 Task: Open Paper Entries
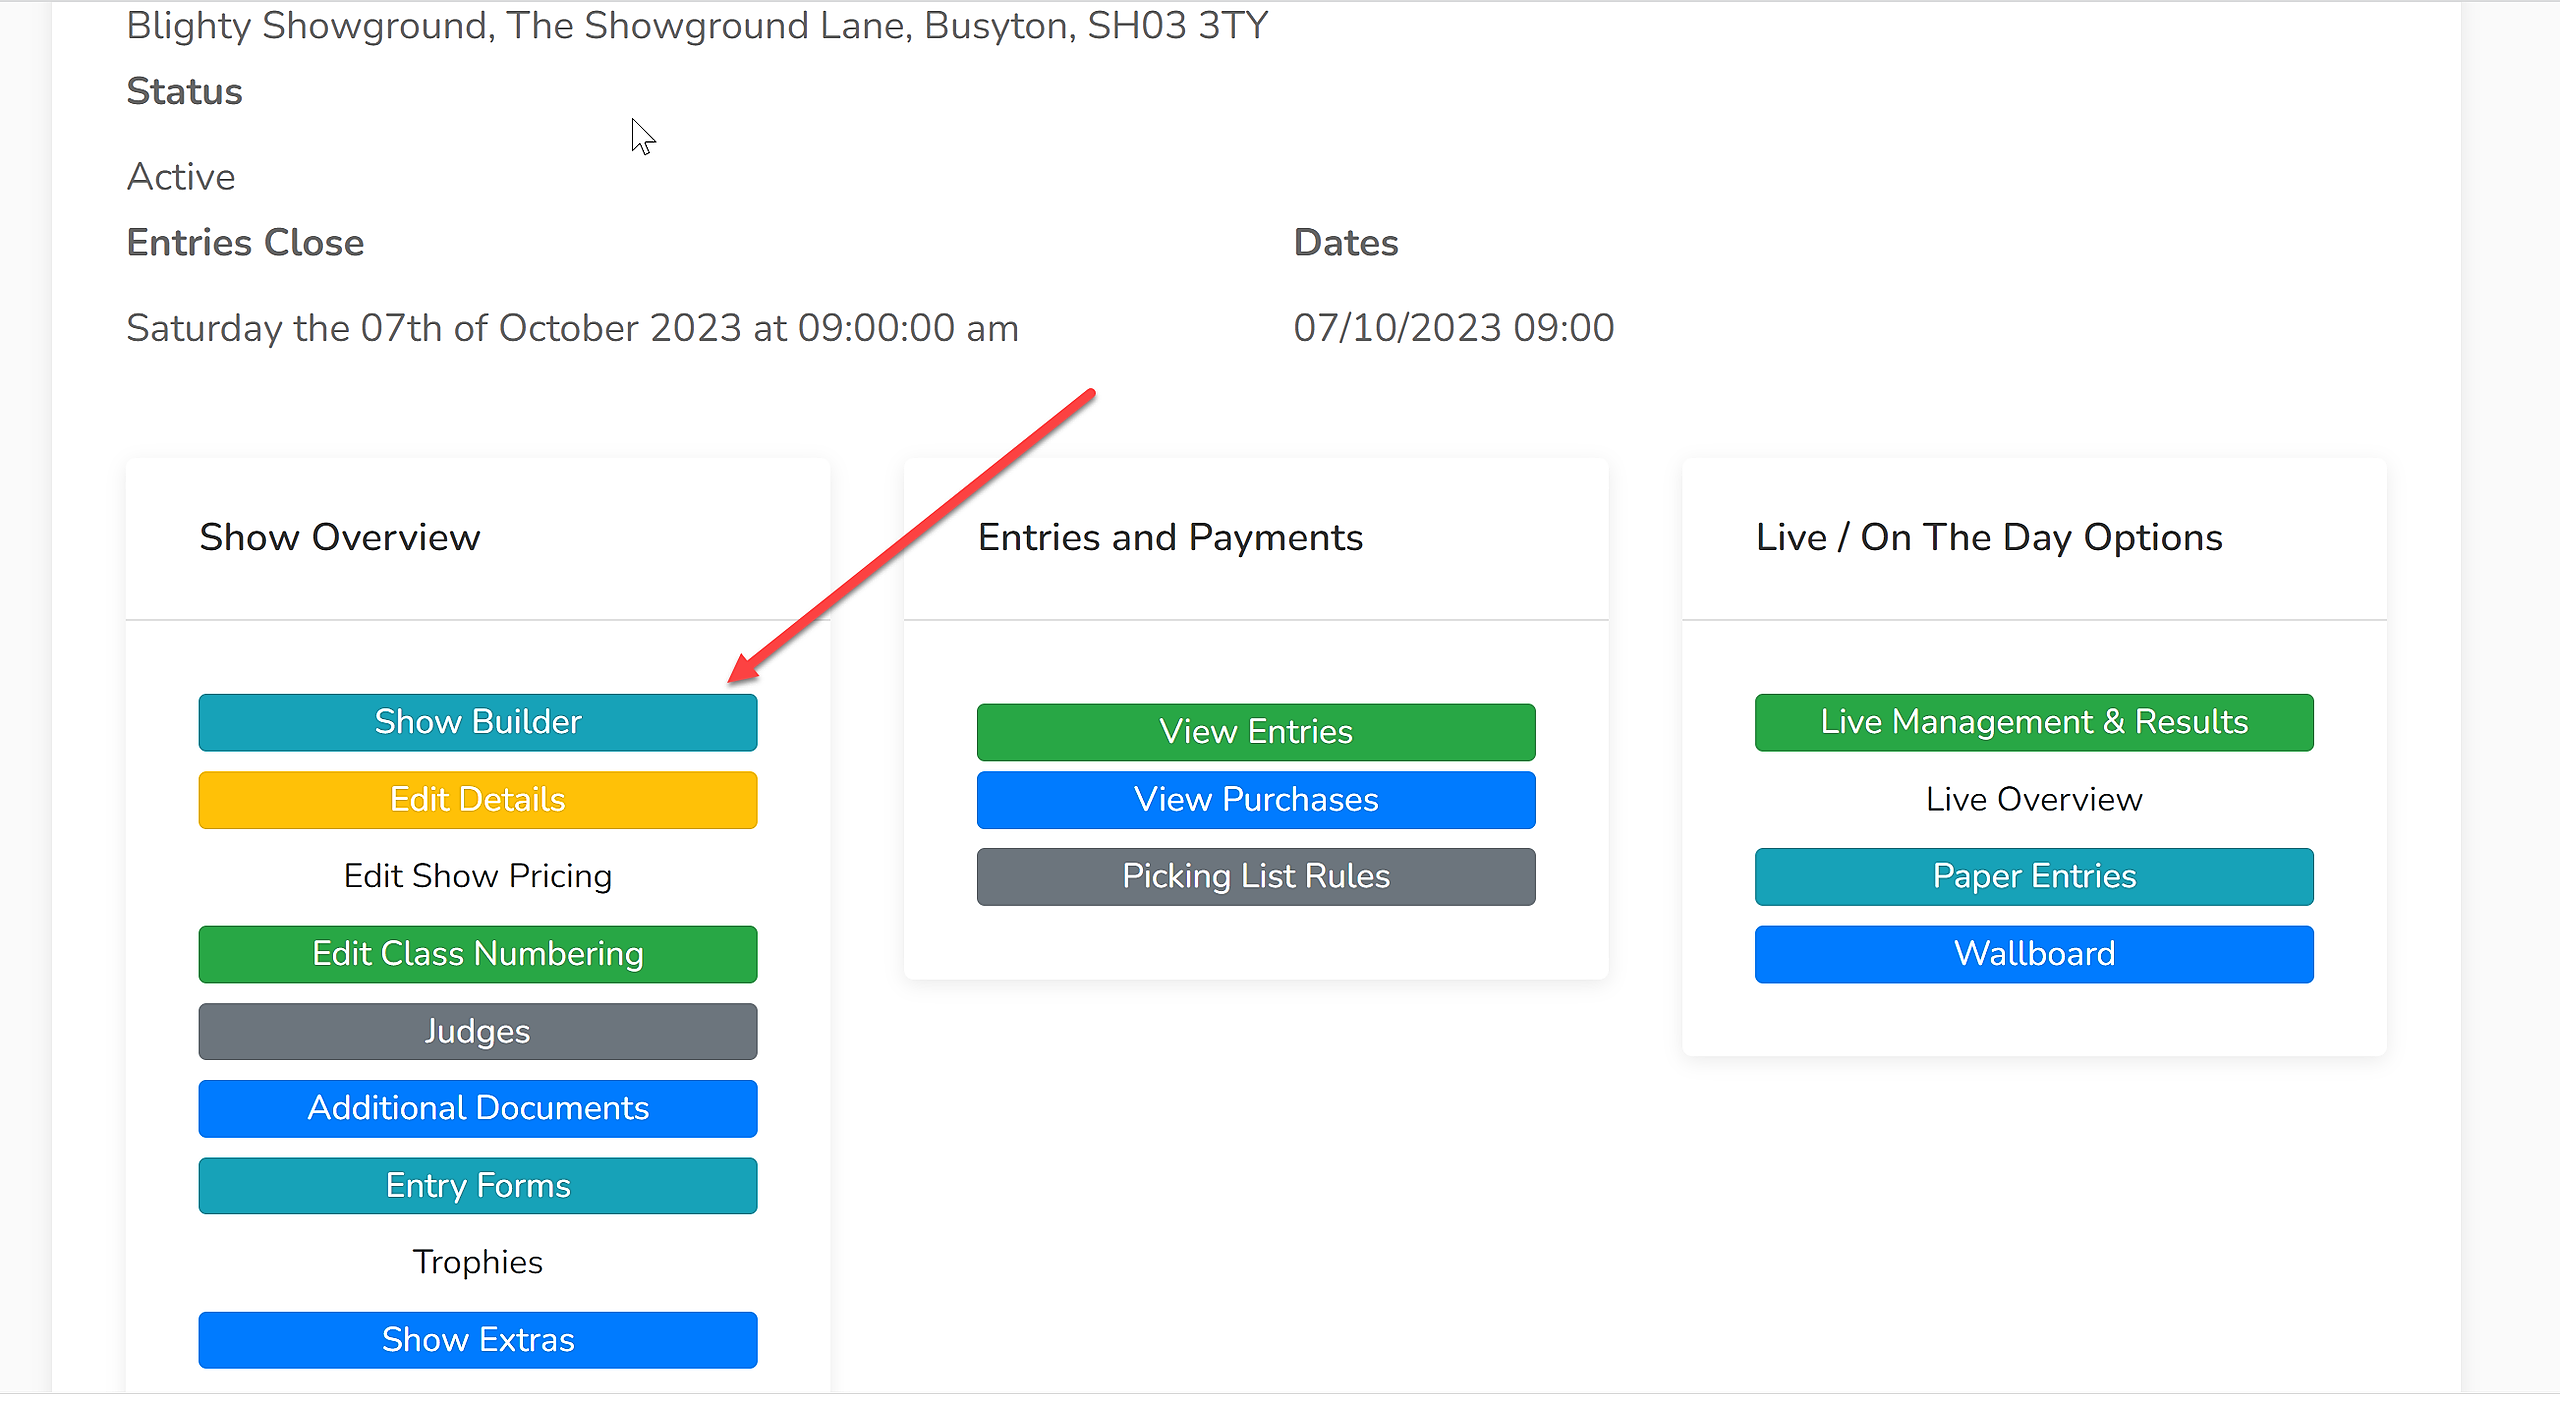click(2034, 877)
